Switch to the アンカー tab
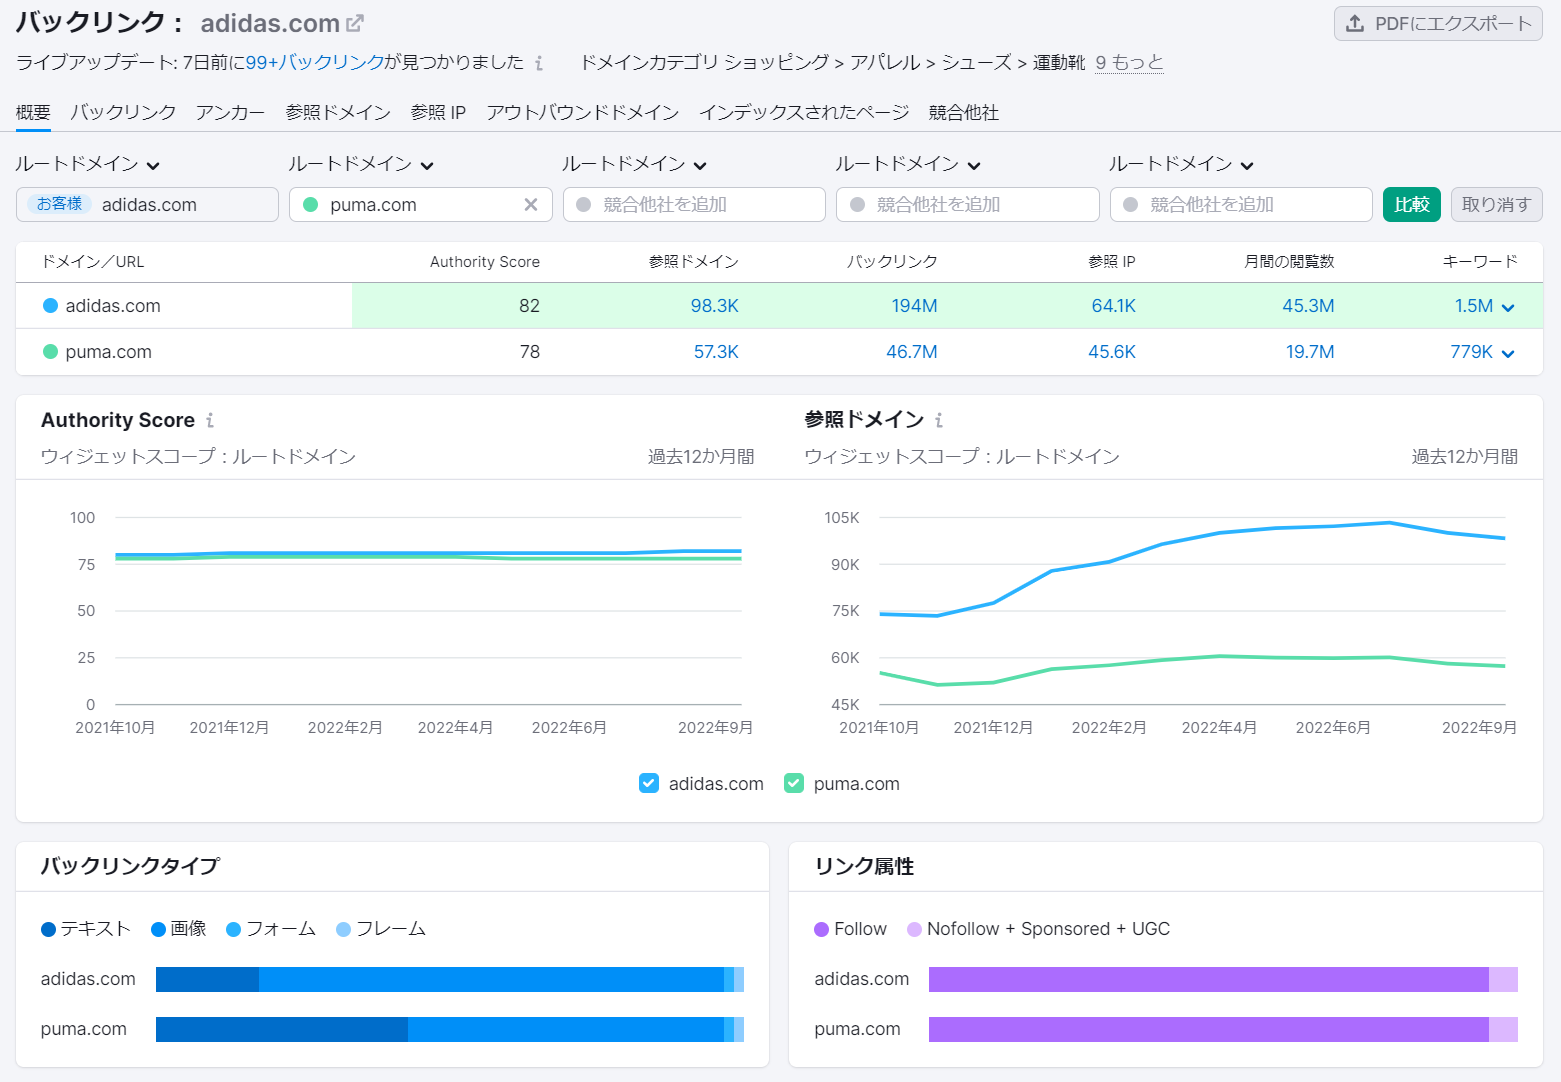Screen dimensions: 1561x1082 (x=230, y=112)
